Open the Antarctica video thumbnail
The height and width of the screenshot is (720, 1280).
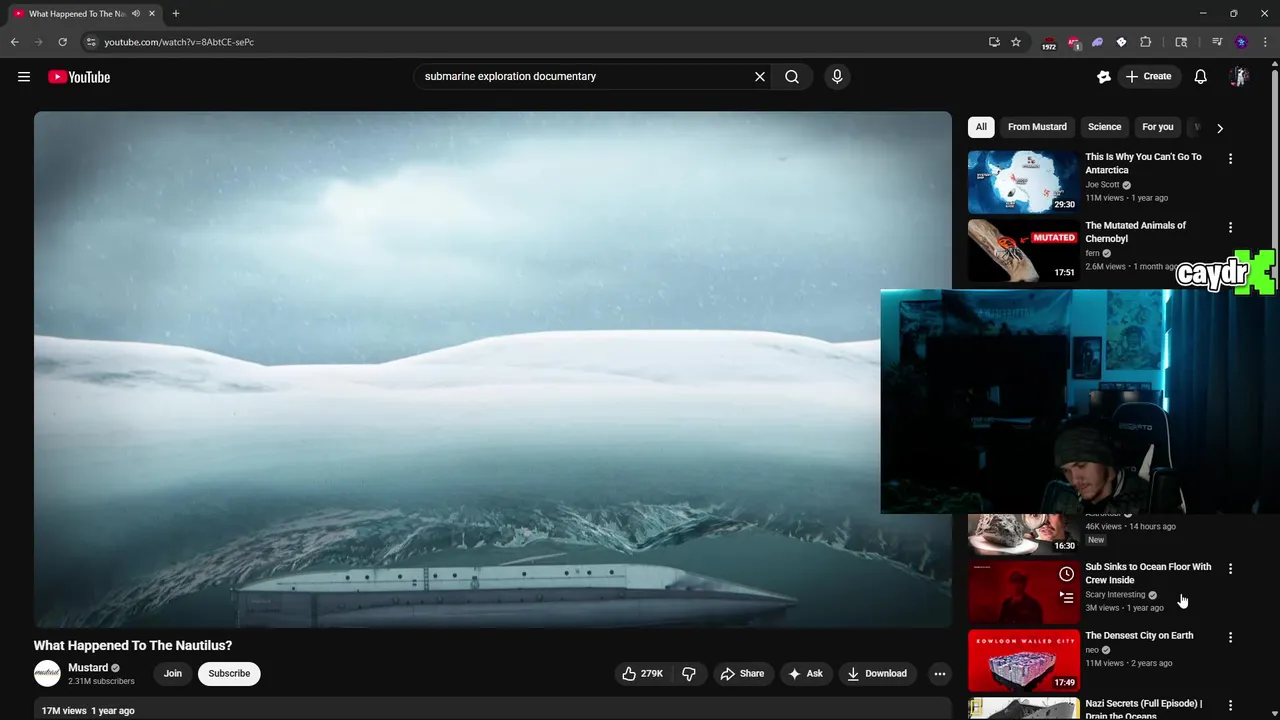tap(1024, 182)
